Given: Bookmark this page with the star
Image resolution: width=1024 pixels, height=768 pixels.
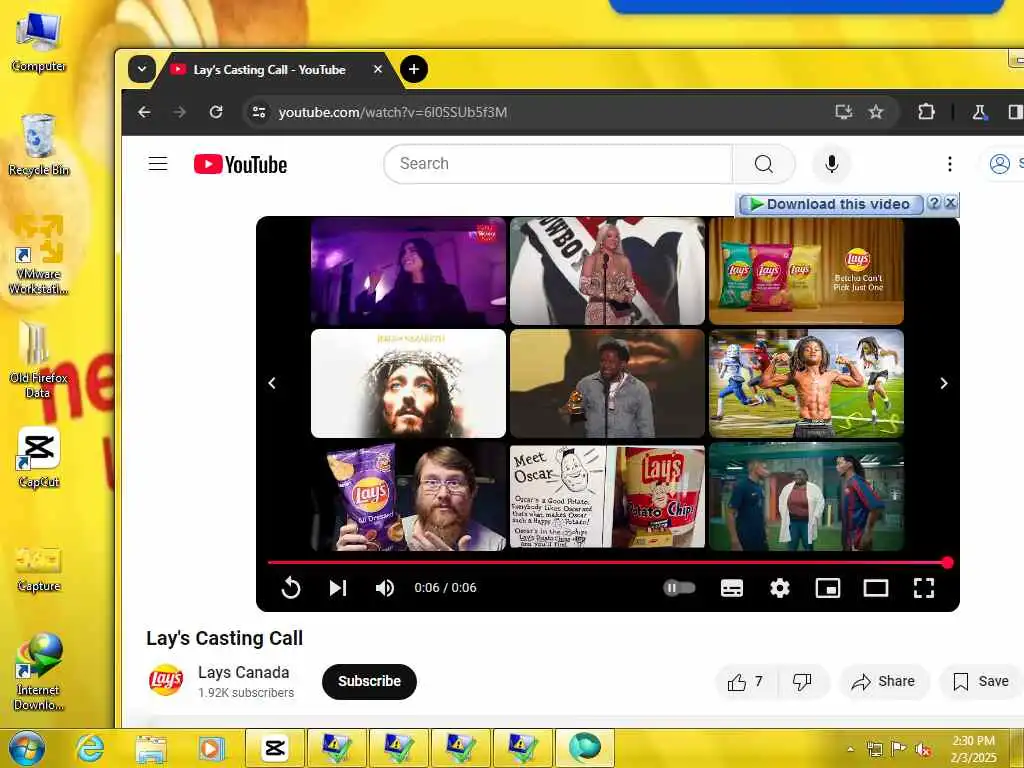Looking at the screenshot, I should [876, 112].
